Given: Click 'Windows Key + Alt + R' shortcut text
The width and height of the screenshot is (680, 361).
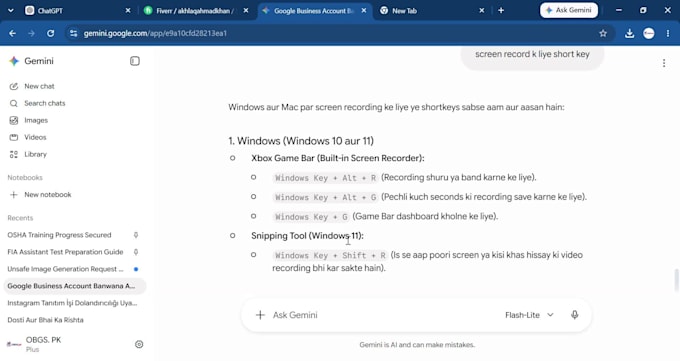Looking at the screenshot, I should click(325, 178).
